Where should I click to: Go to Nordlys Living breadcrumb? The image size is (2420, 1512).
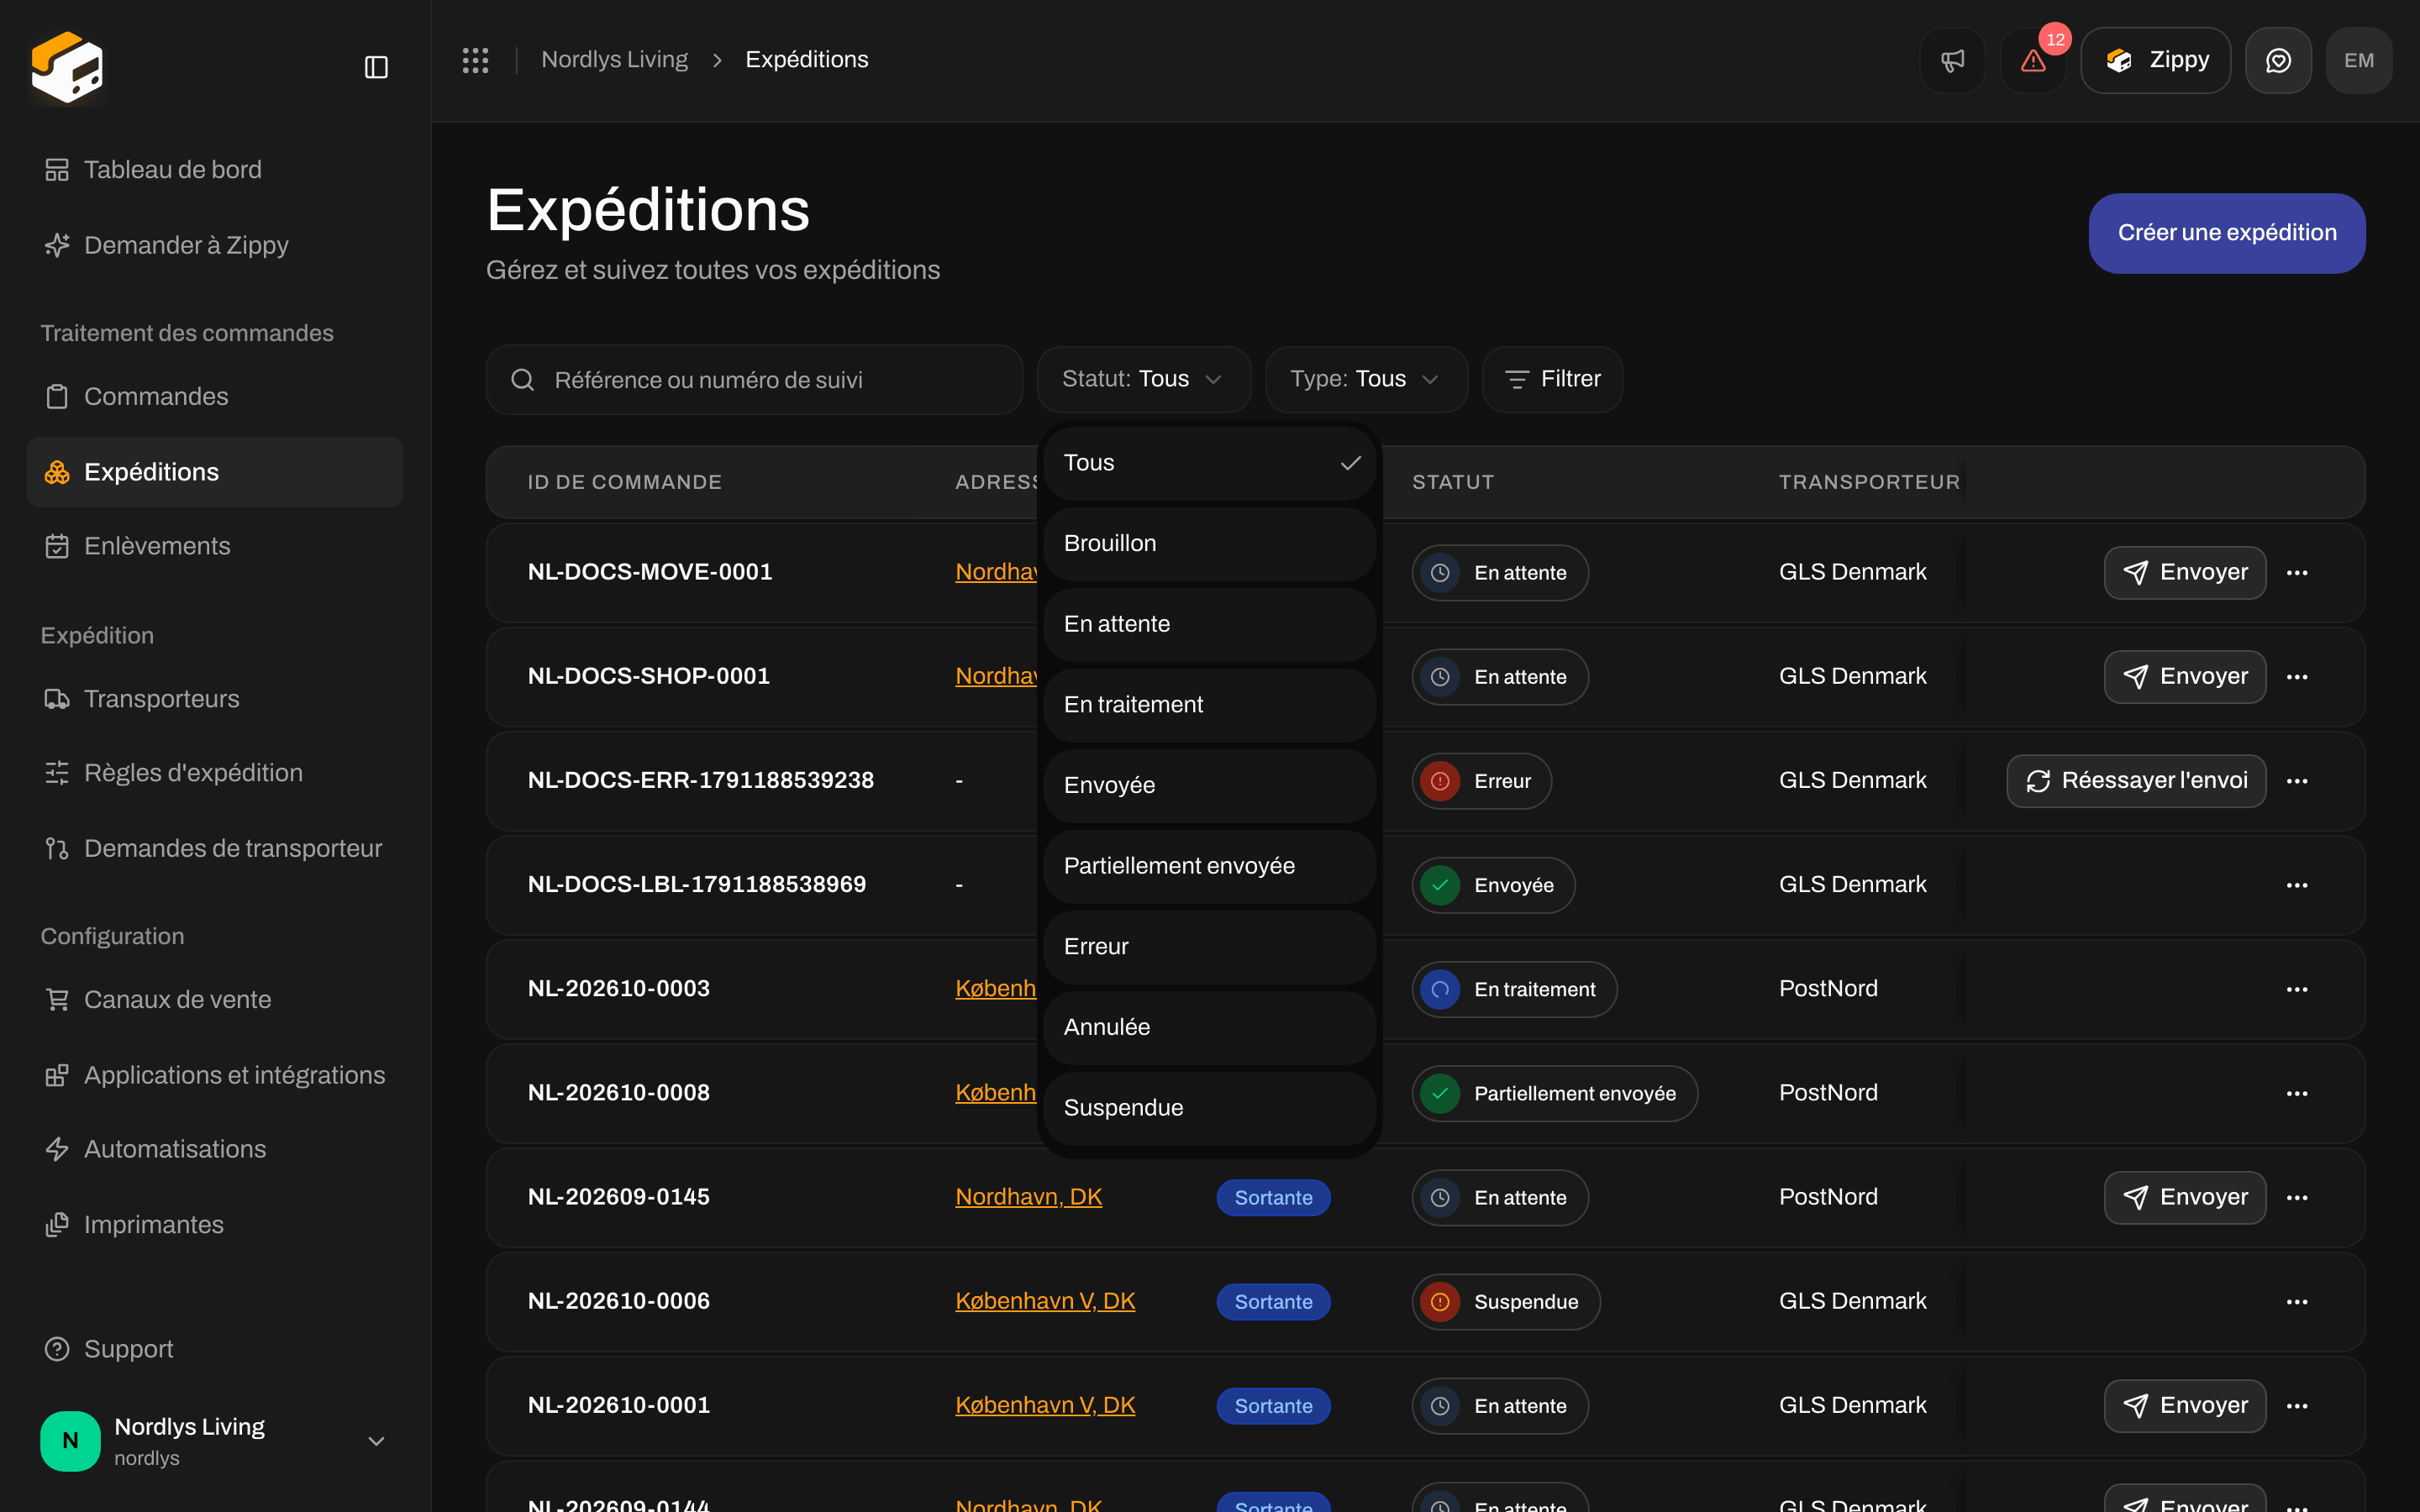click(614, 60)
